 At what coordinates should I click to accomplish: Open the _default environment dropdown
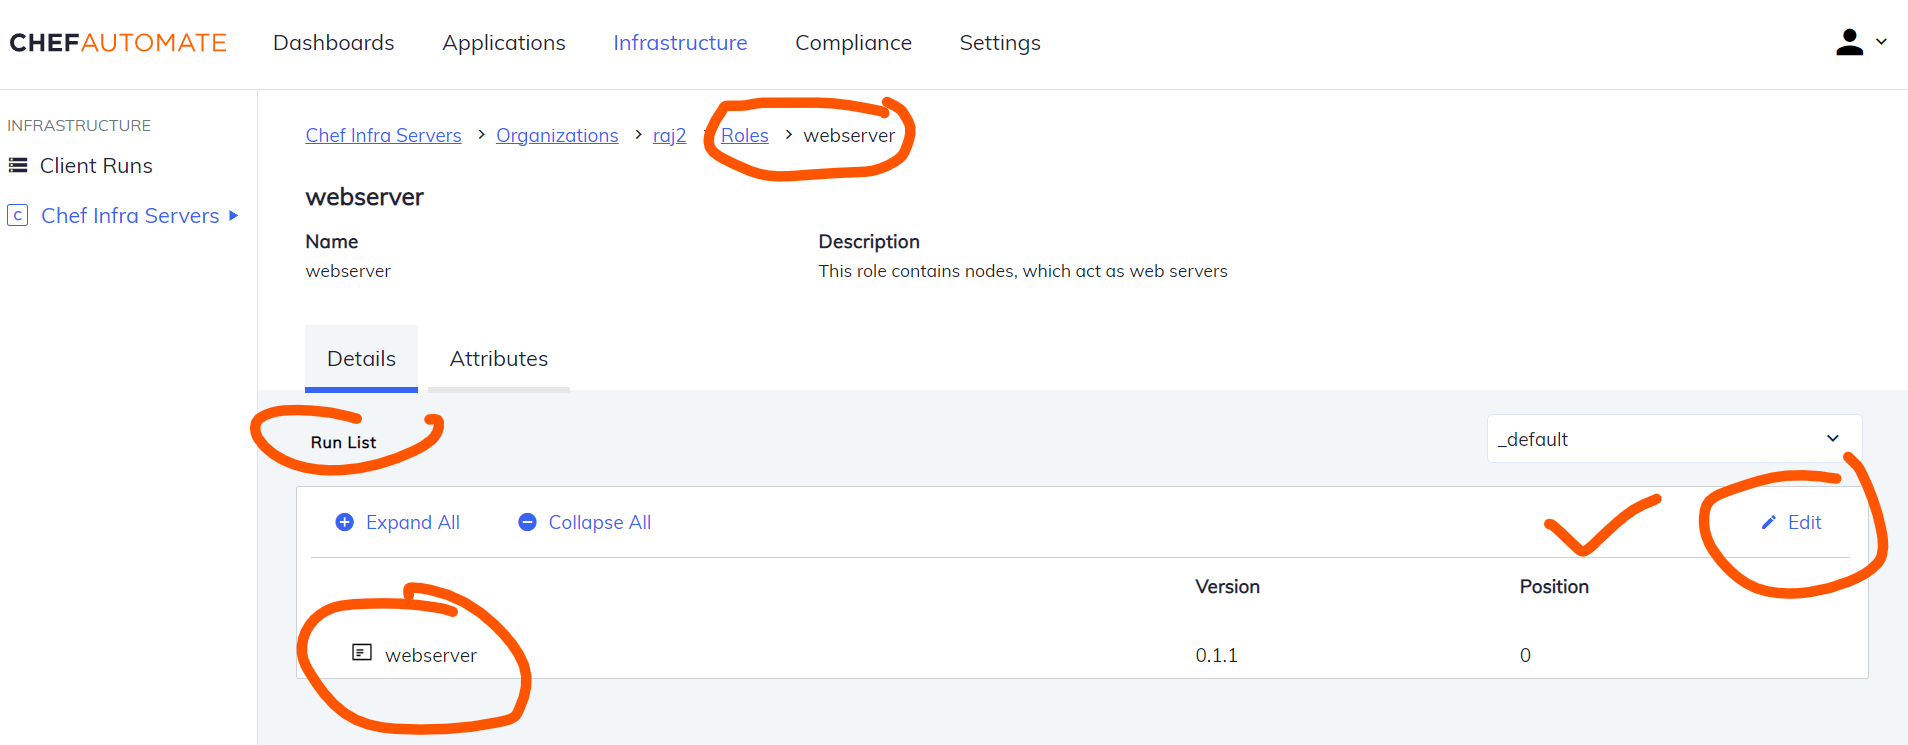pyautogui.click(x=1674, y=439)
